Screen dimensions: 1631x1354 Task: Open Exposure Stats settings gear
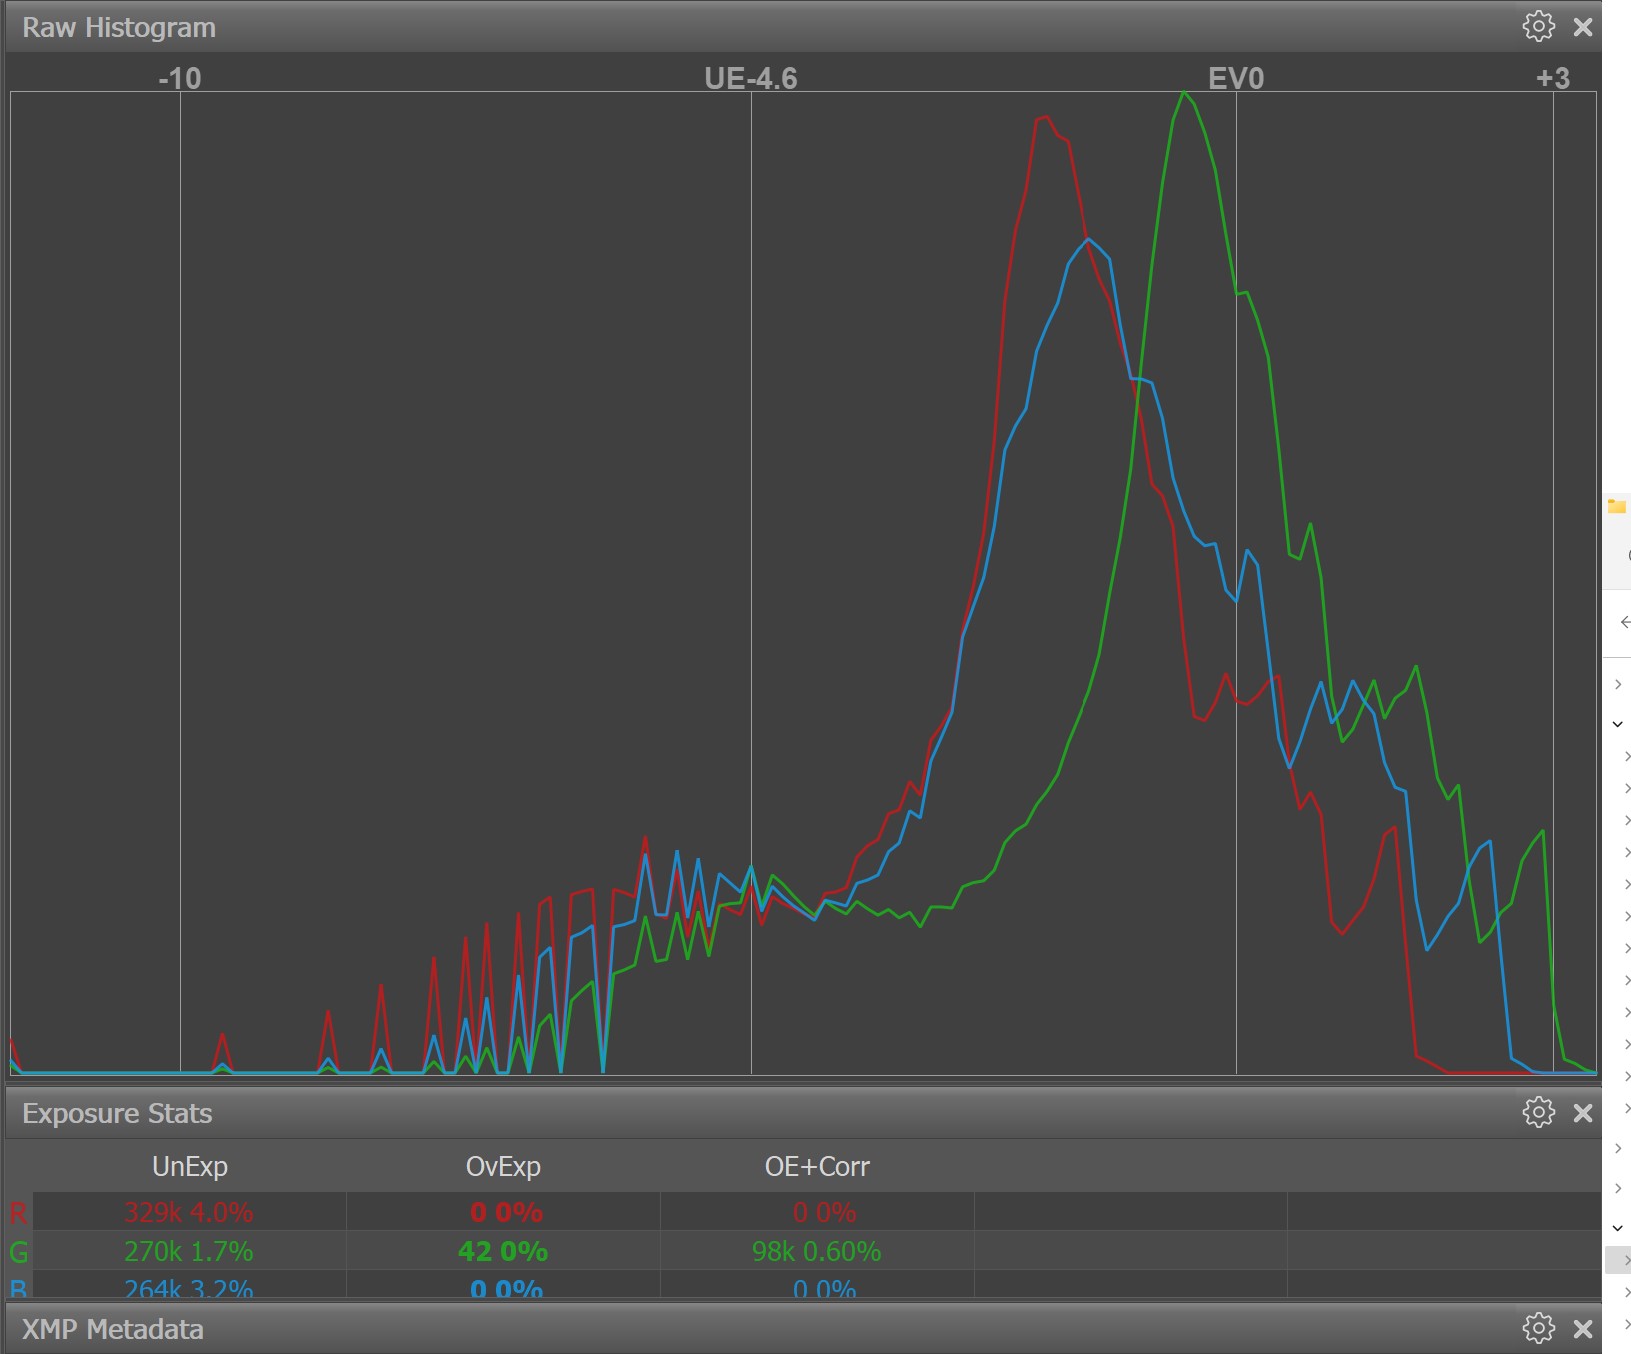(1538, 1112)
